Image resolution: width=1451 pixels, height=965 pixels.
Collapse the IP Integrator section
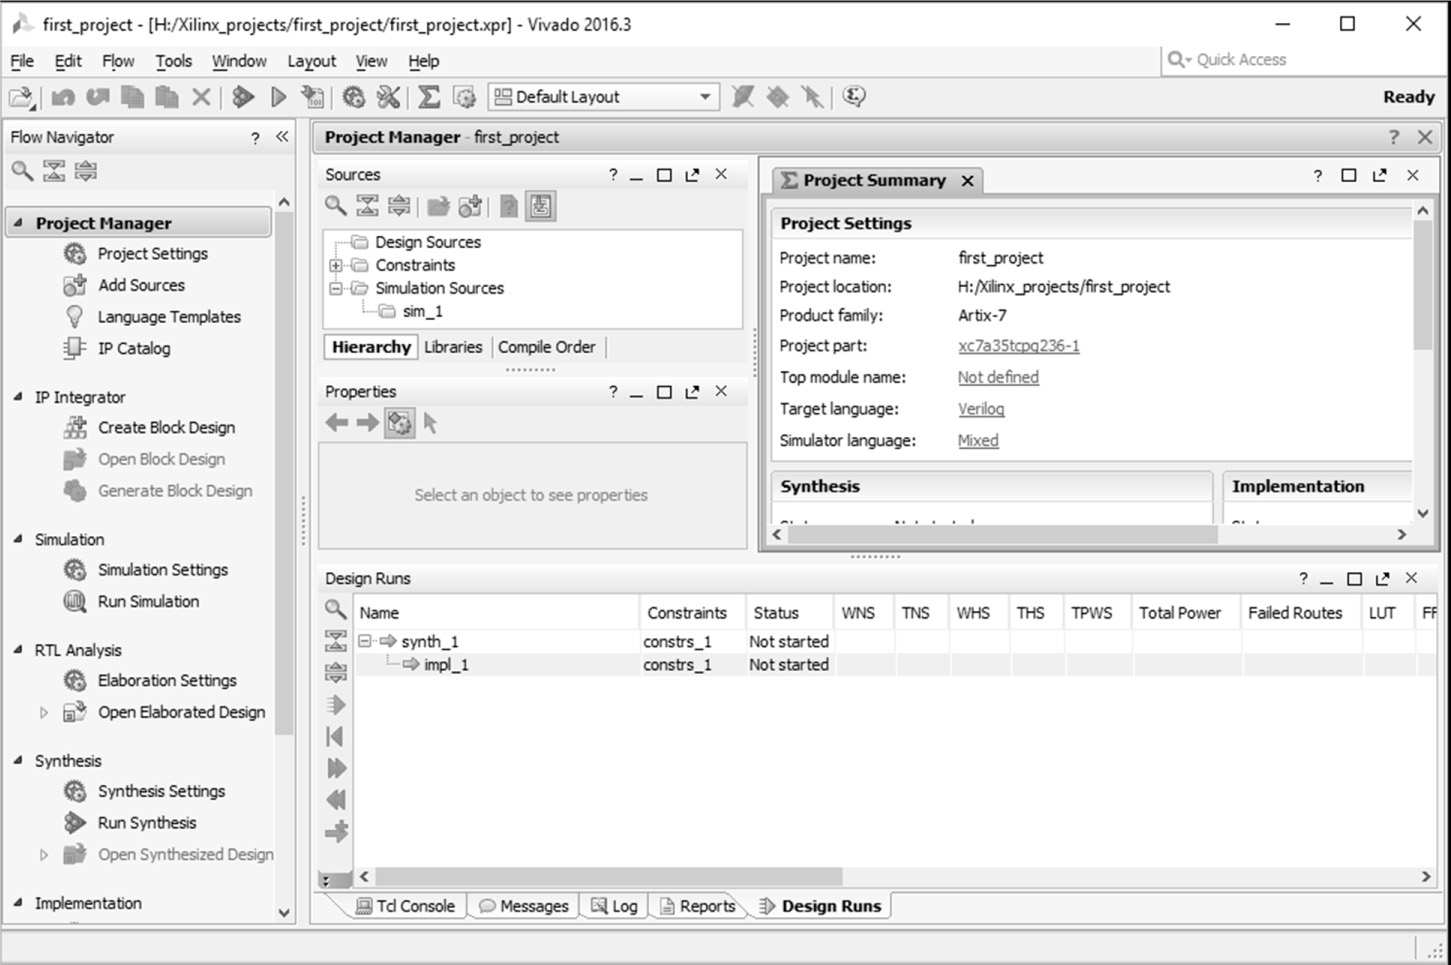(x=18, y=397)
